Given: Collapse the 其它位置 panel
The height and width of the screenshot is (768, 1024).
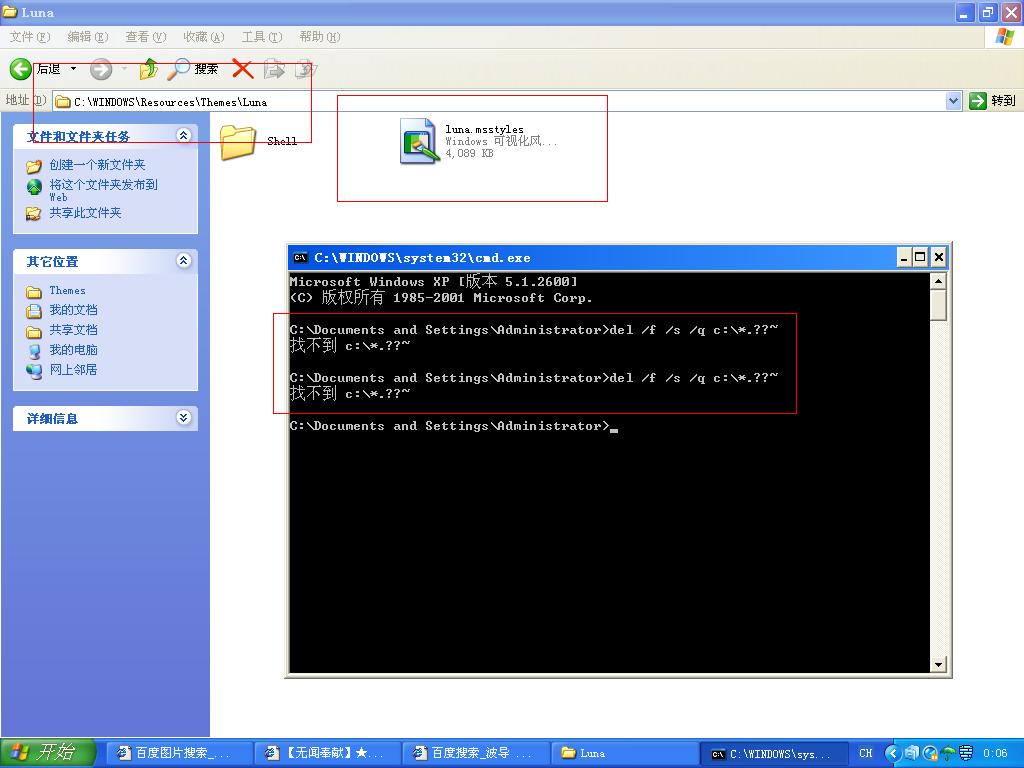Looking at the screenshot, I should [184, 261].
